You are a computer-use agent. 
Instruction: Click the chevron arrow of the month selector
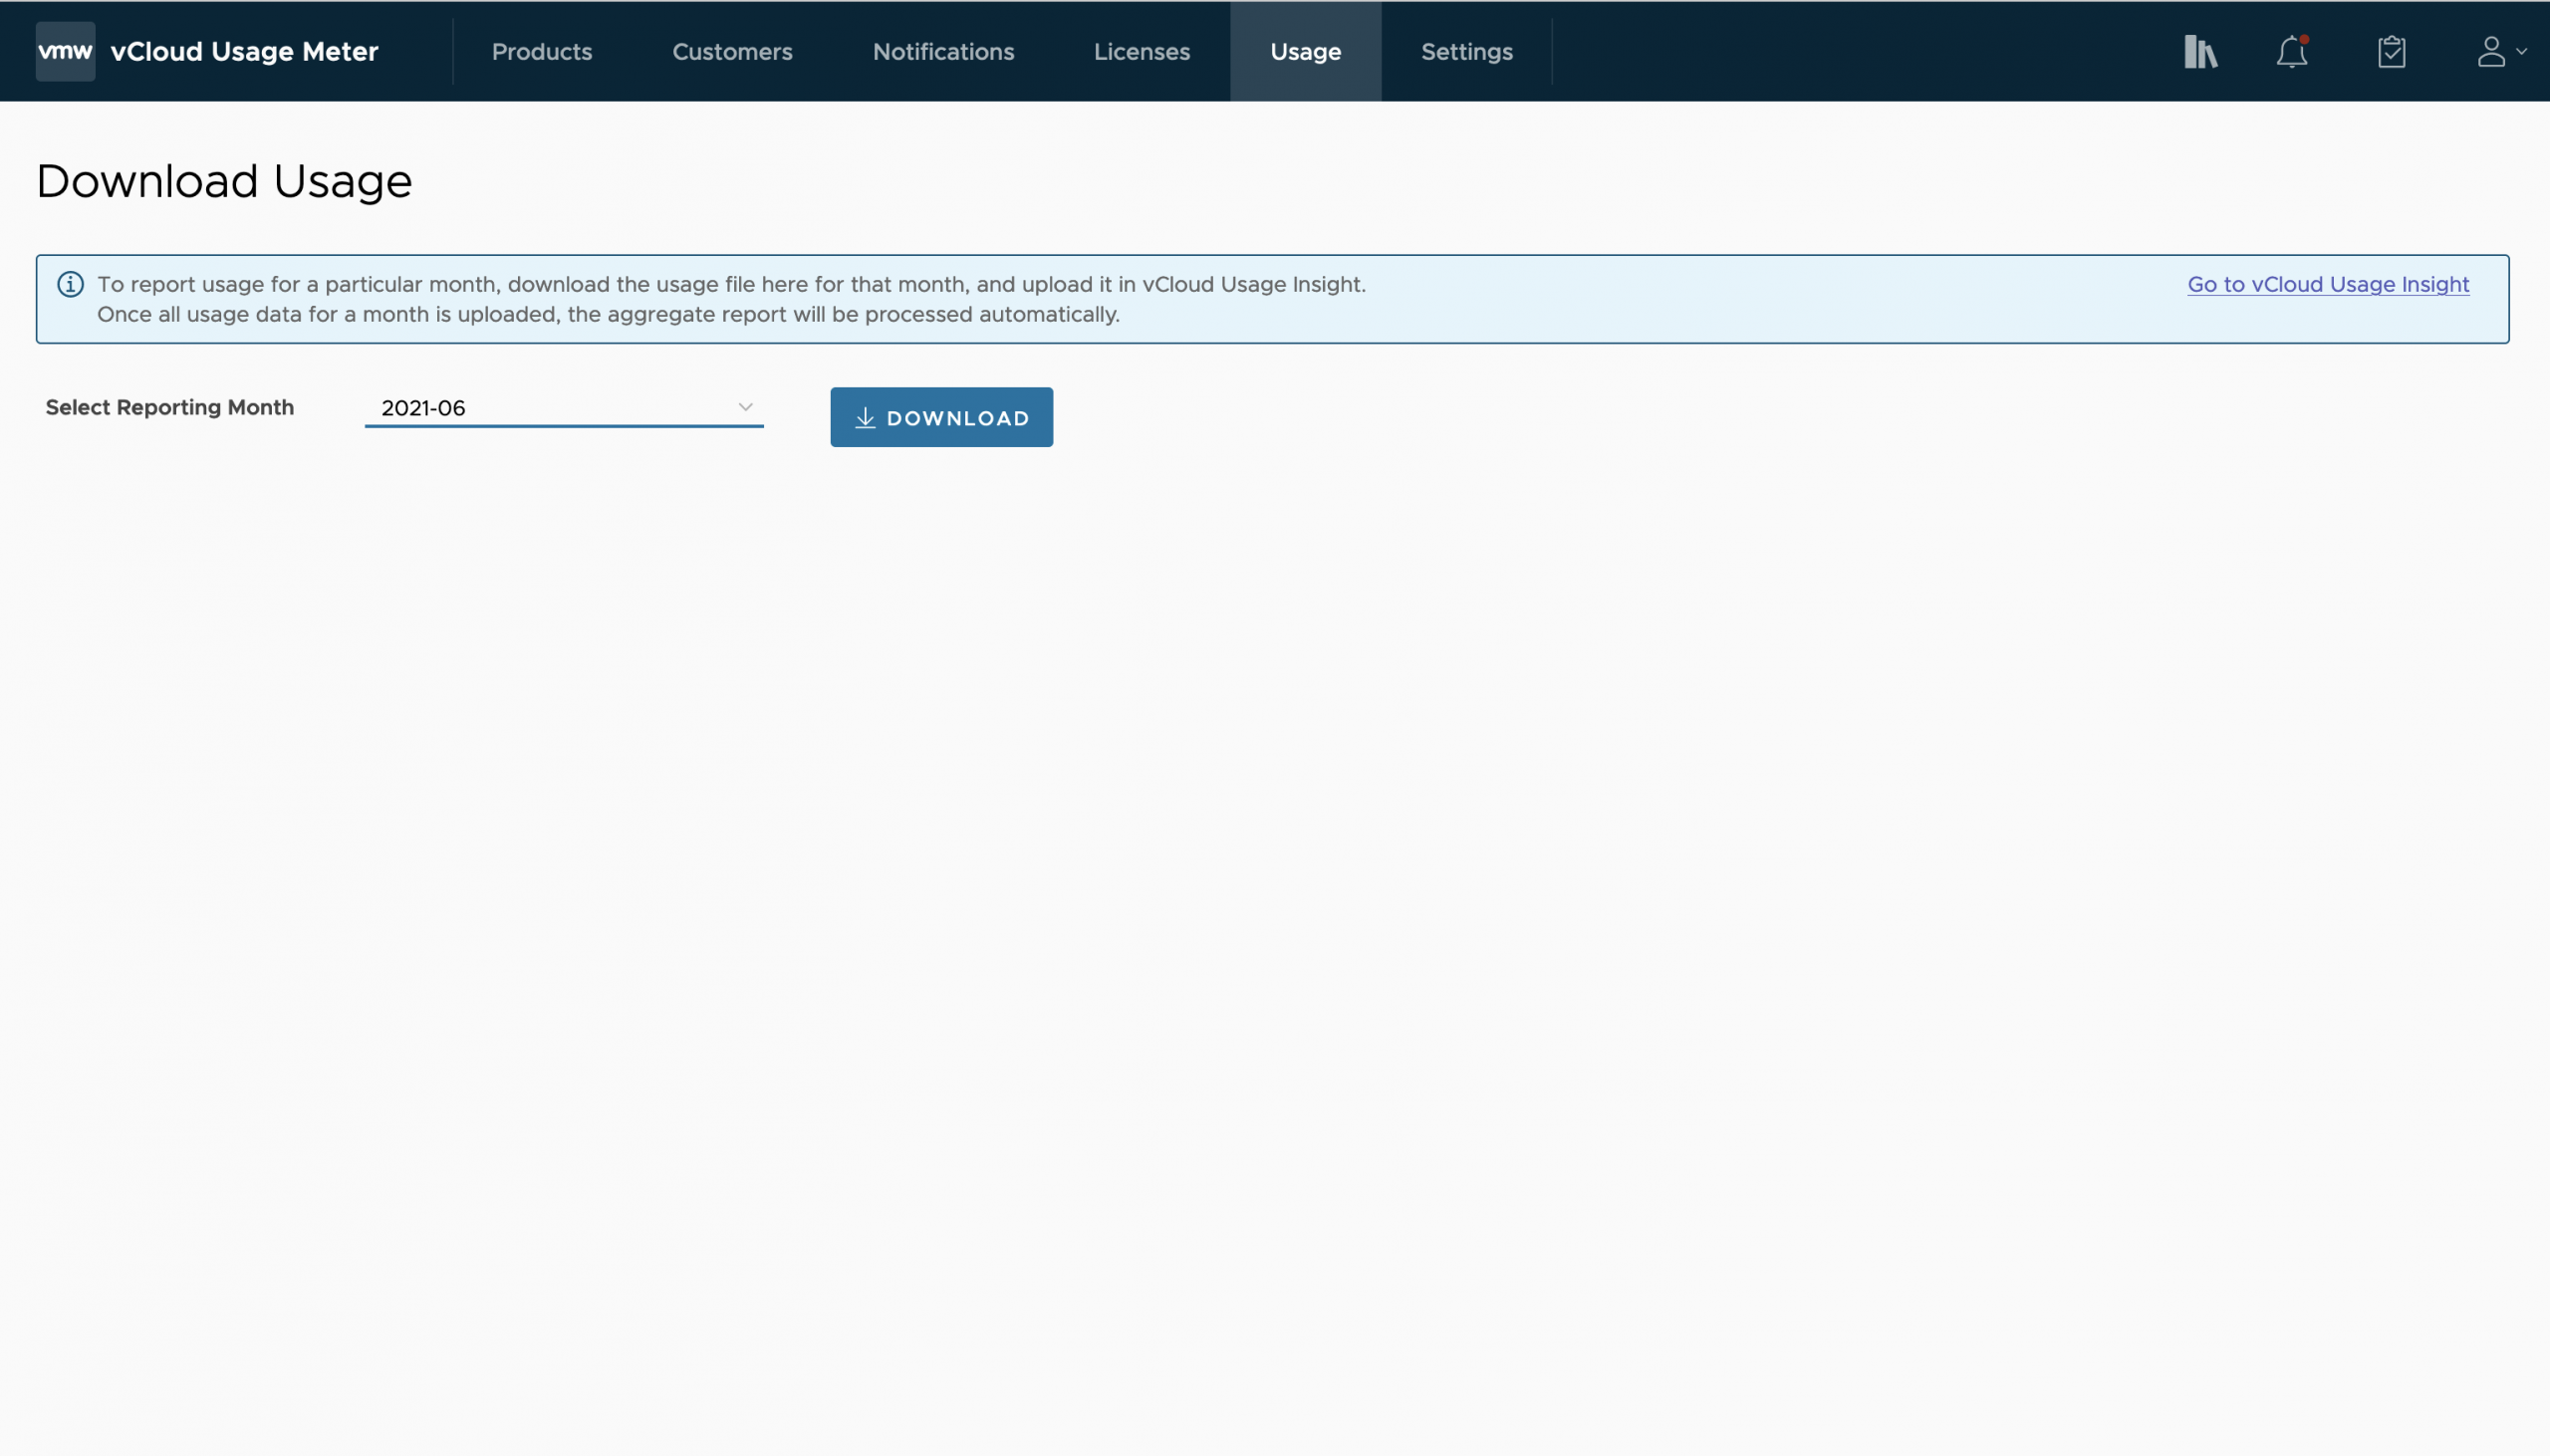[x=745, y=407]
